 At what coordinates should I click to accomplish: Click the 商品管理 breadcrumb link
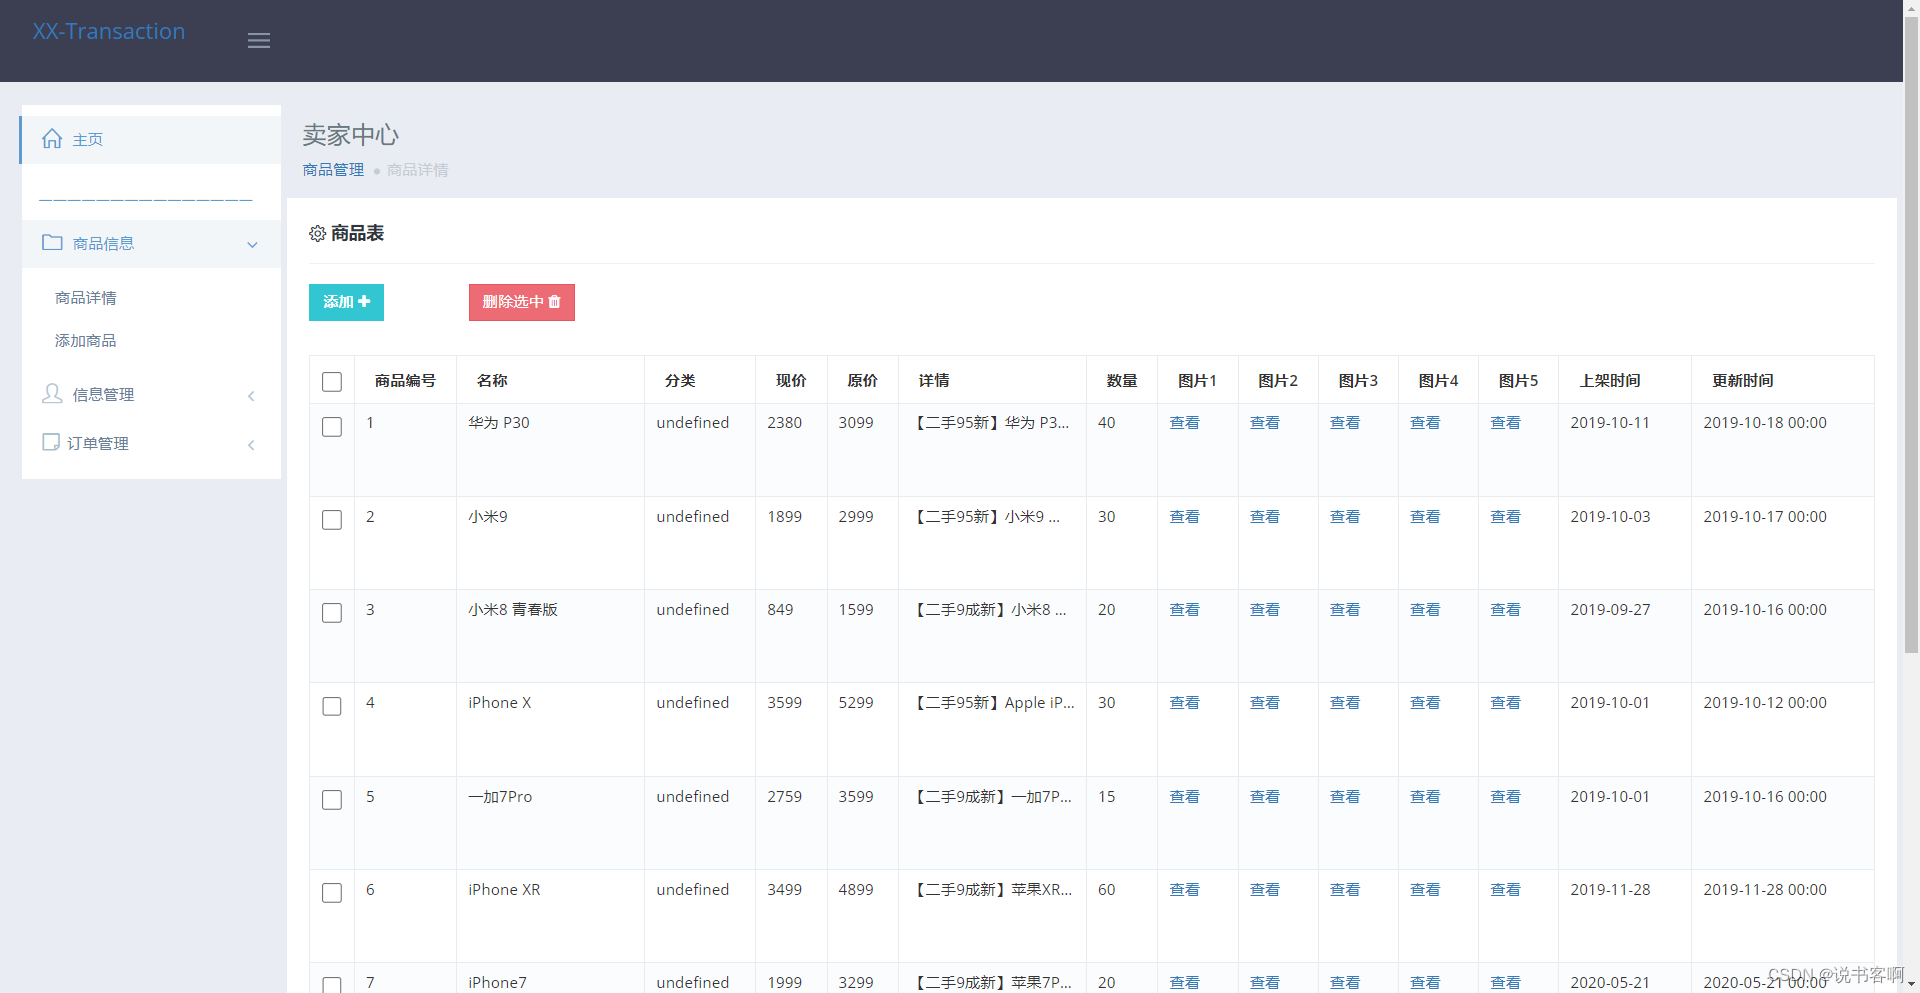pyautogui.click(x=333, y=170)
